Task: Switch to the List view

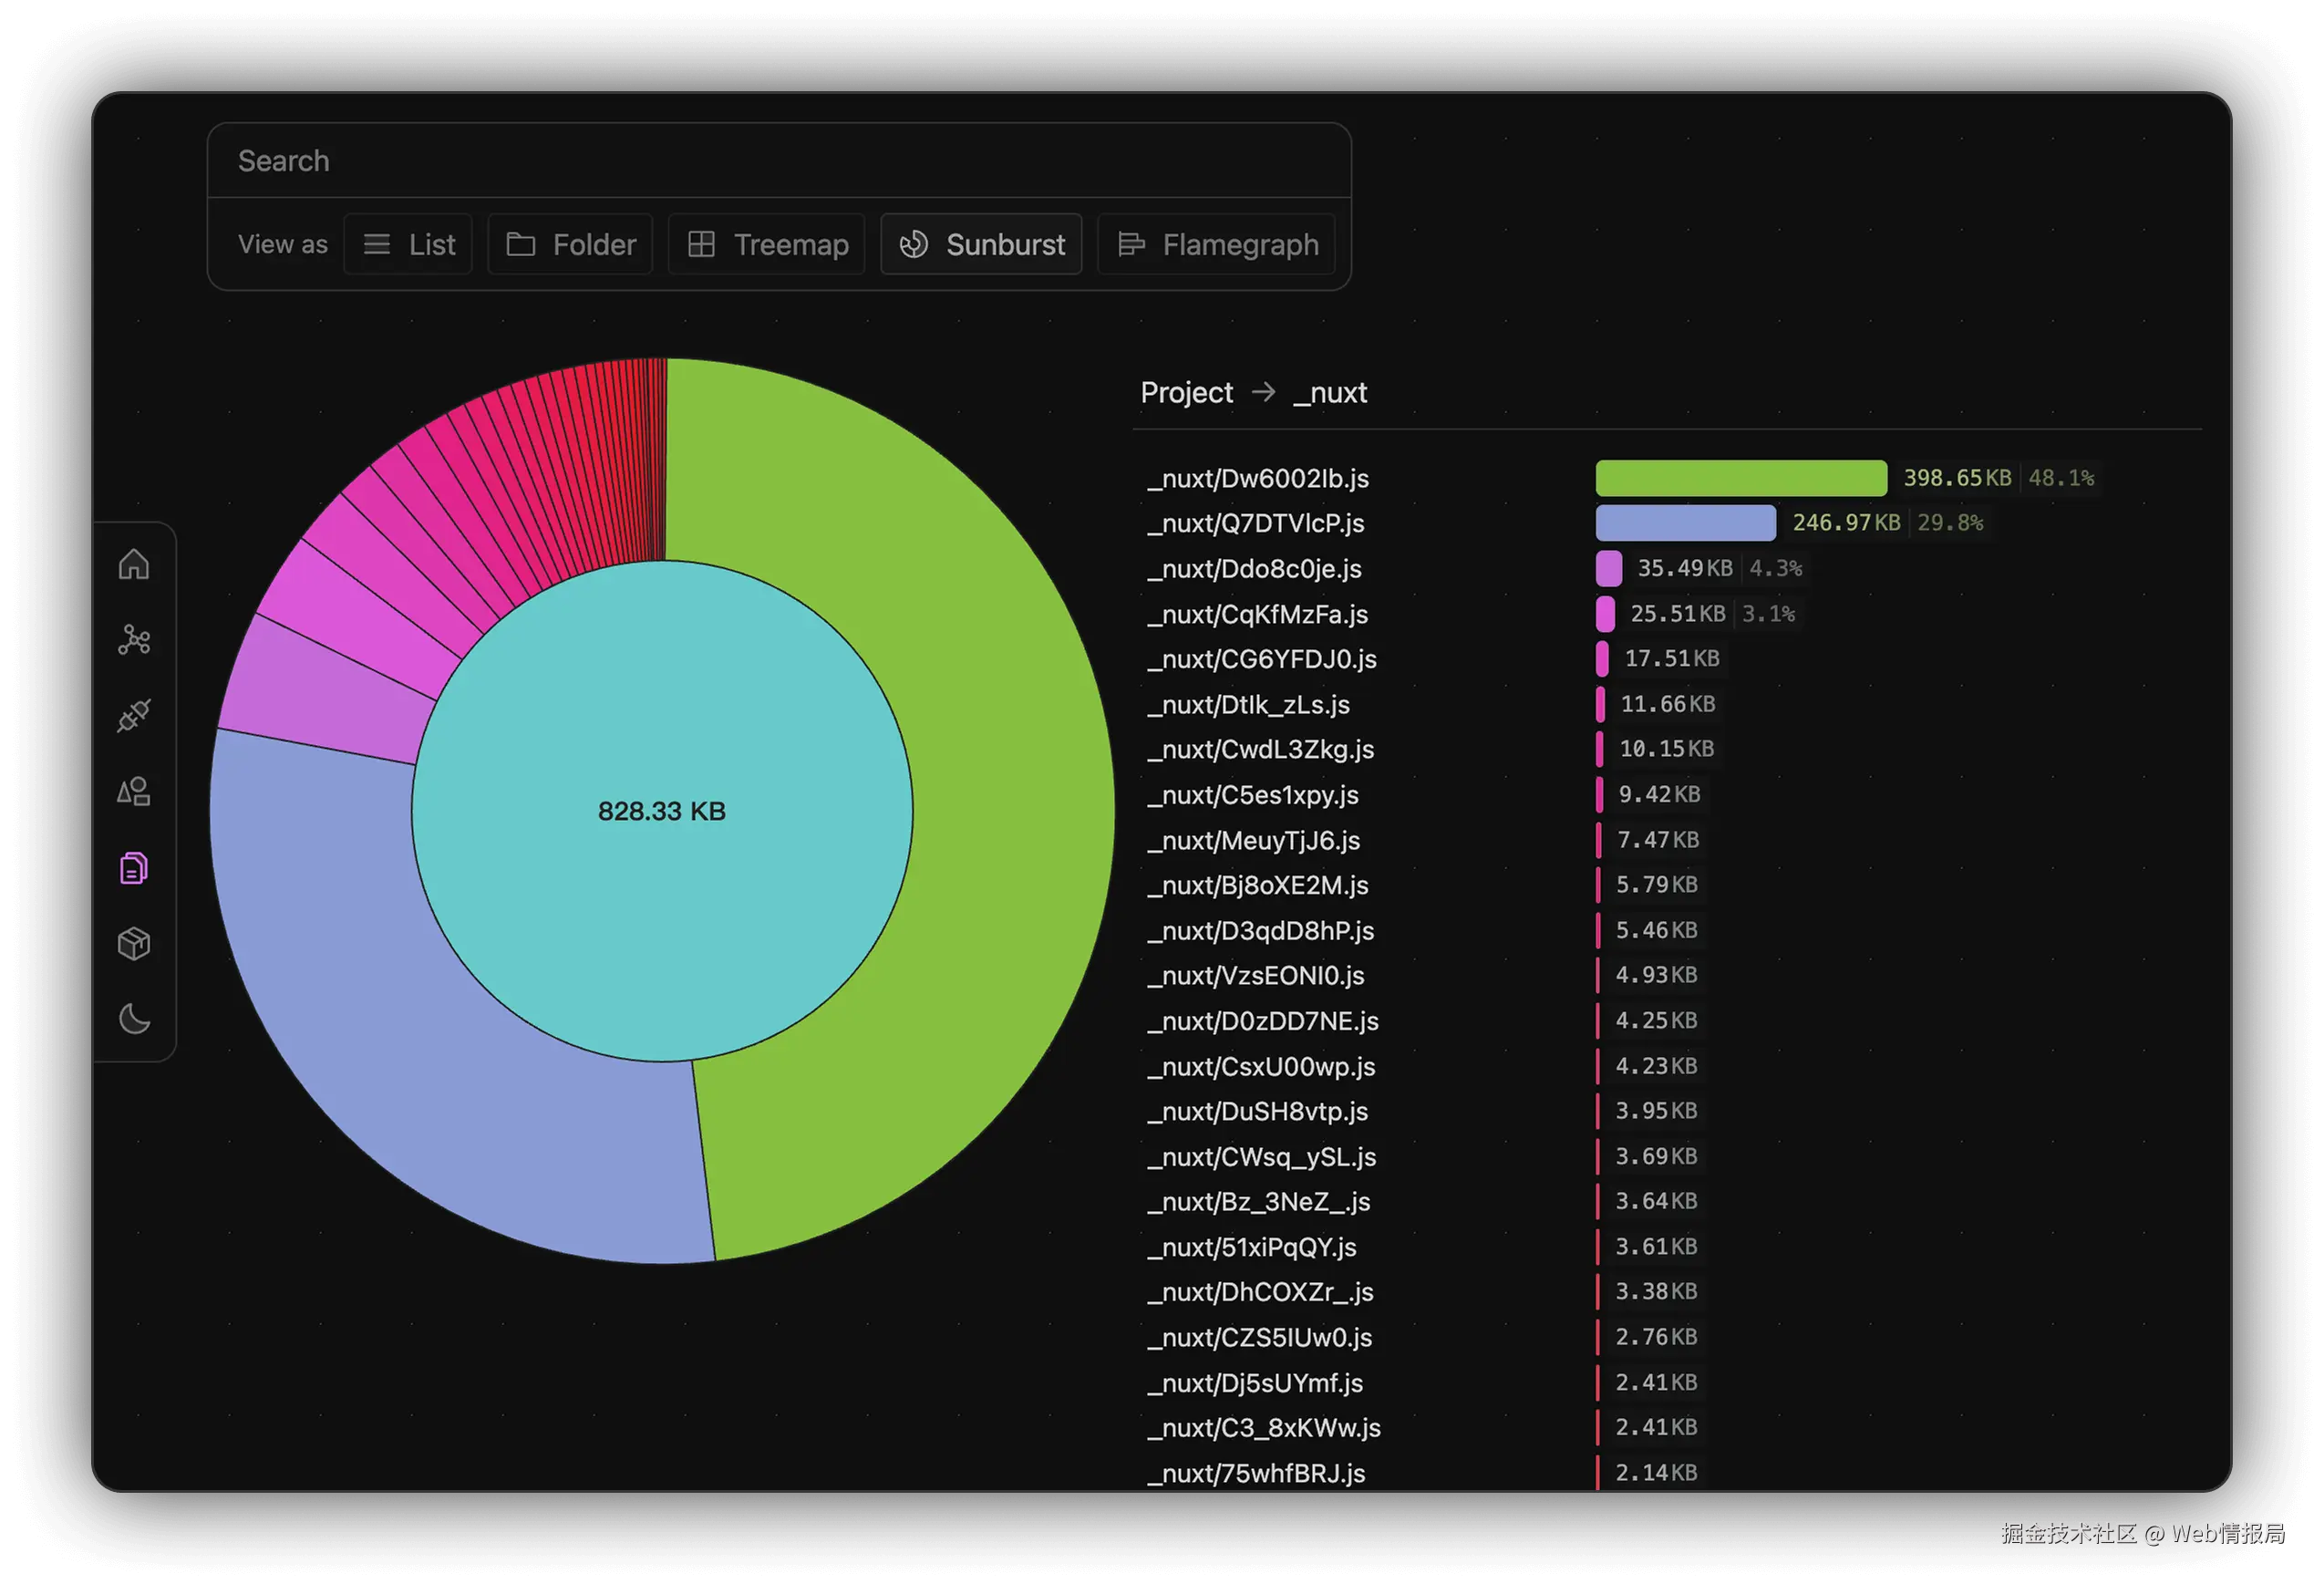Action: [408, 244]
